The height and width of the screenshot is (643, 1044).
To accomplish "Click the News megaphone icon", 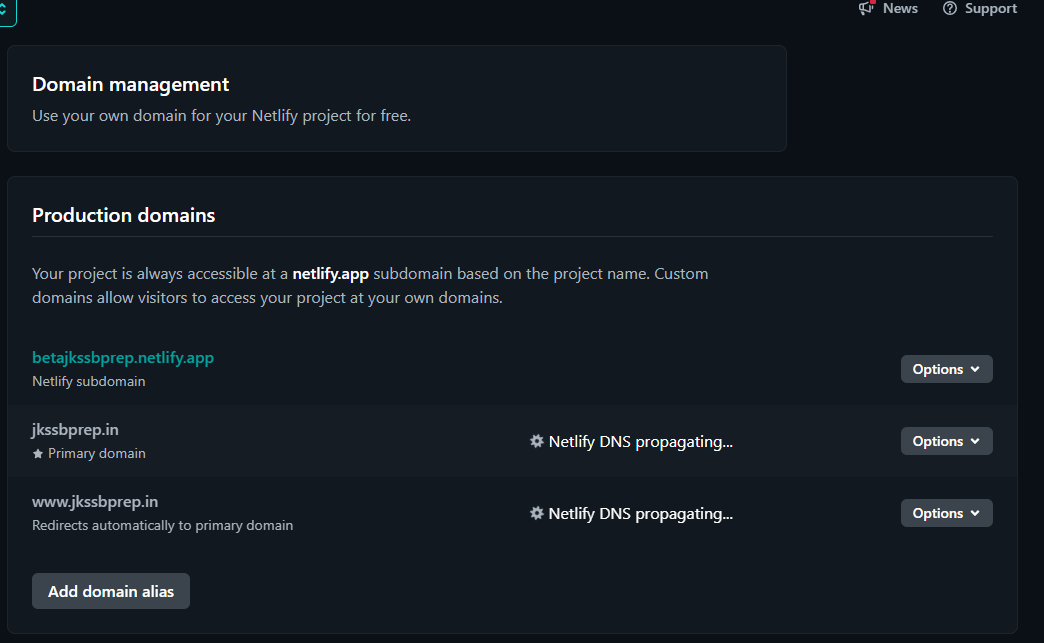I will click(x=866, y=8).
